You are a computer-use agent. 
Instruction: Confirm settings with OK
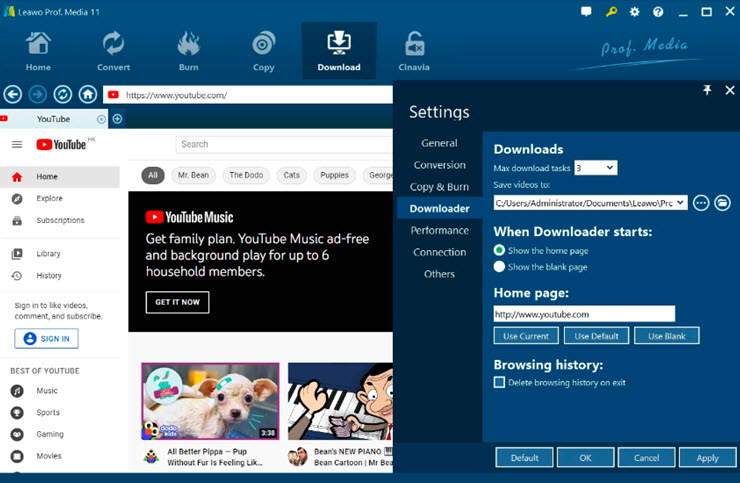[x=585, y=458]
